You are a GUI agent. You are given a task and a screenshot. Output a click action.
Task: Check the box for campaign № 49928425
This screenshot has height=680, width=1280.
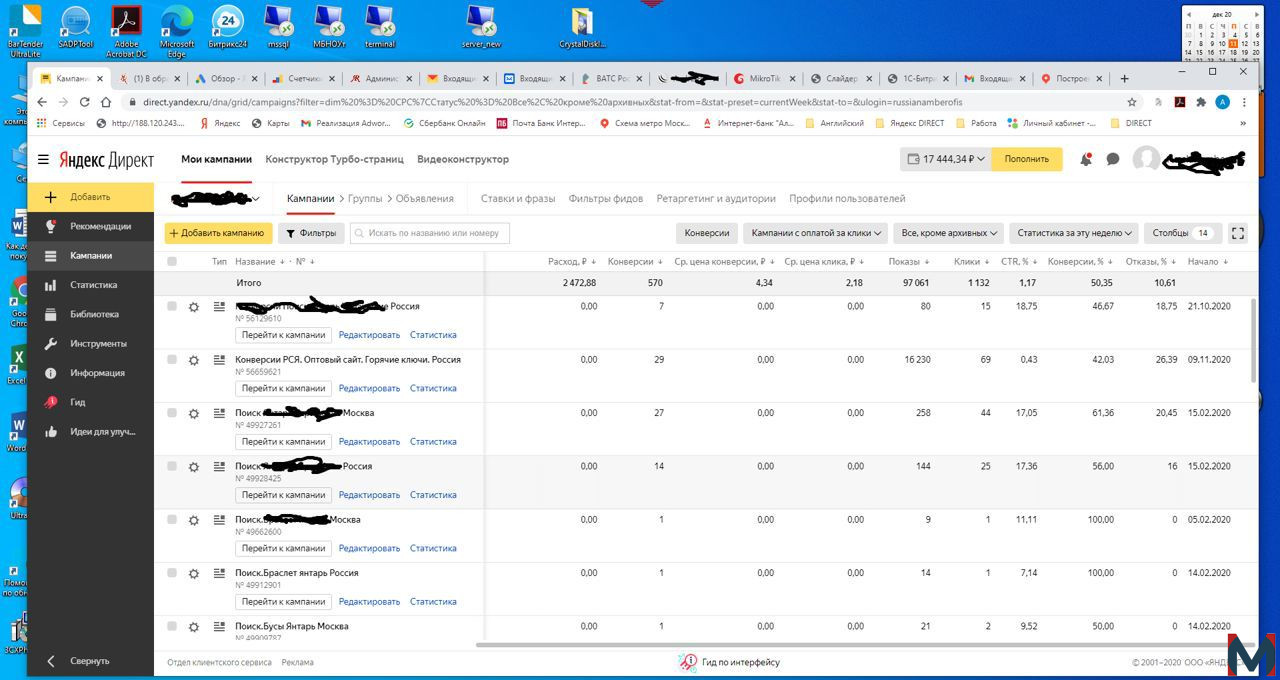[171, 466]
